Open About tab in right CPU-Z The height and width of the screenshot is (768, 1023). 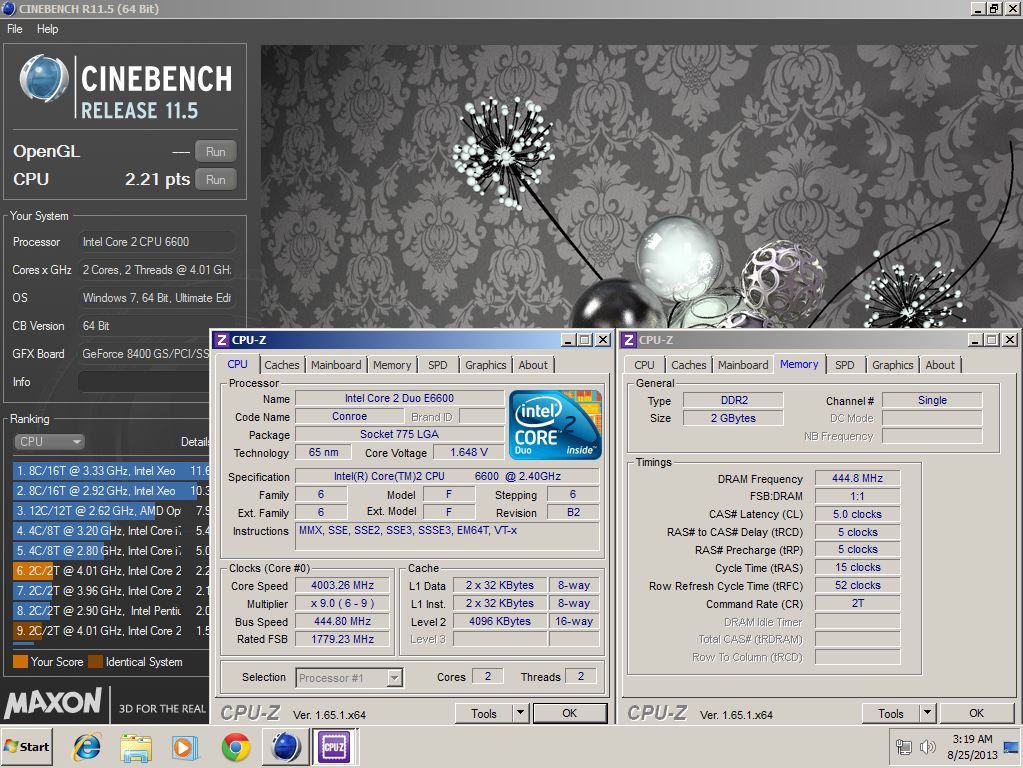pos(940,365)
